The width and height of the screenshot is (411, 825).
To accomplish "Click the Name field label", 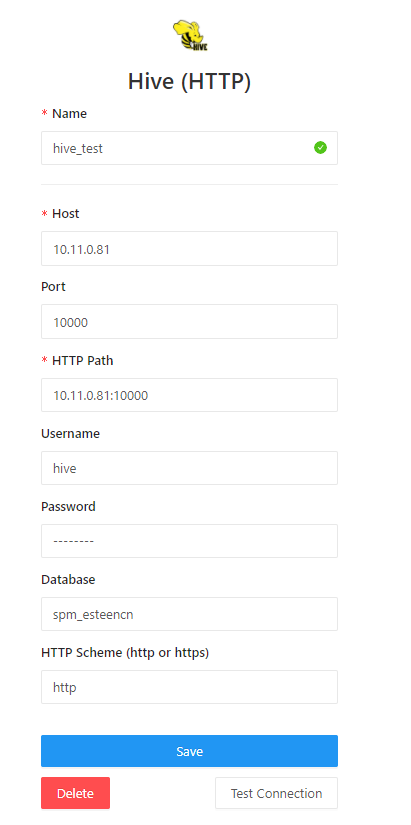I will coord(69,113).
